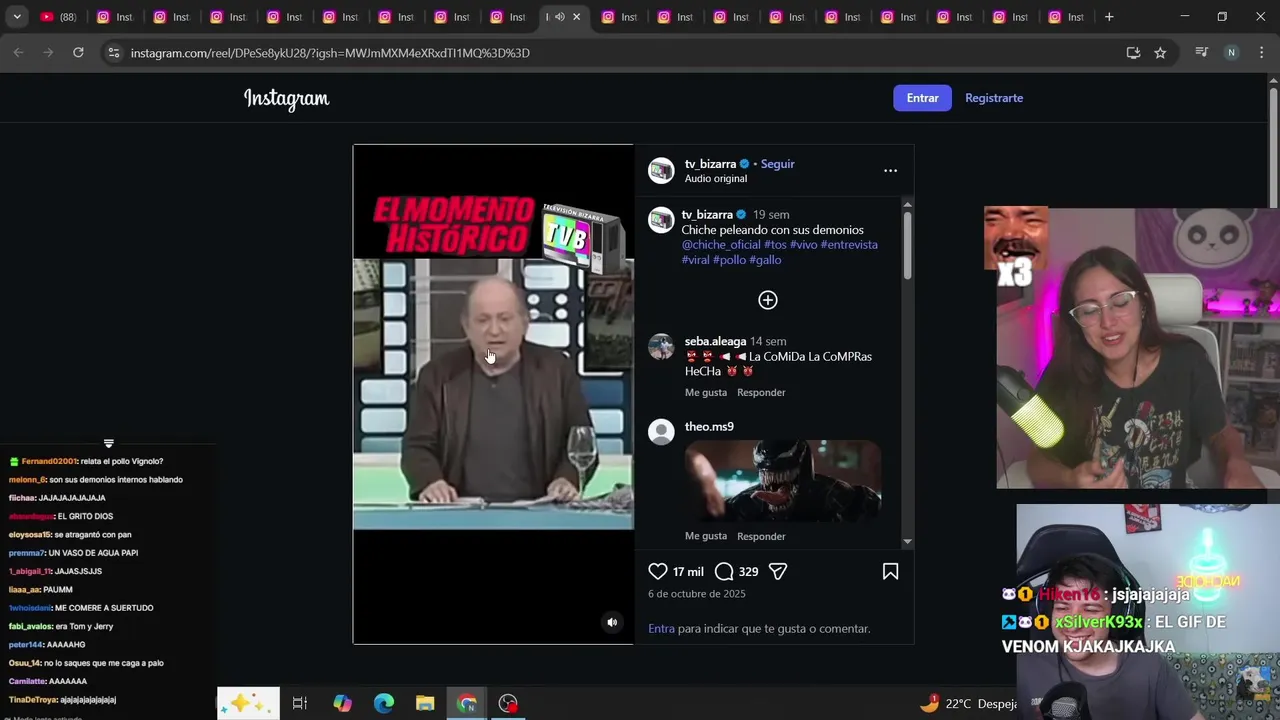Open the tv_bizarra header profile picture
This screenshot has height=720, width=1280.
(661, 171)
